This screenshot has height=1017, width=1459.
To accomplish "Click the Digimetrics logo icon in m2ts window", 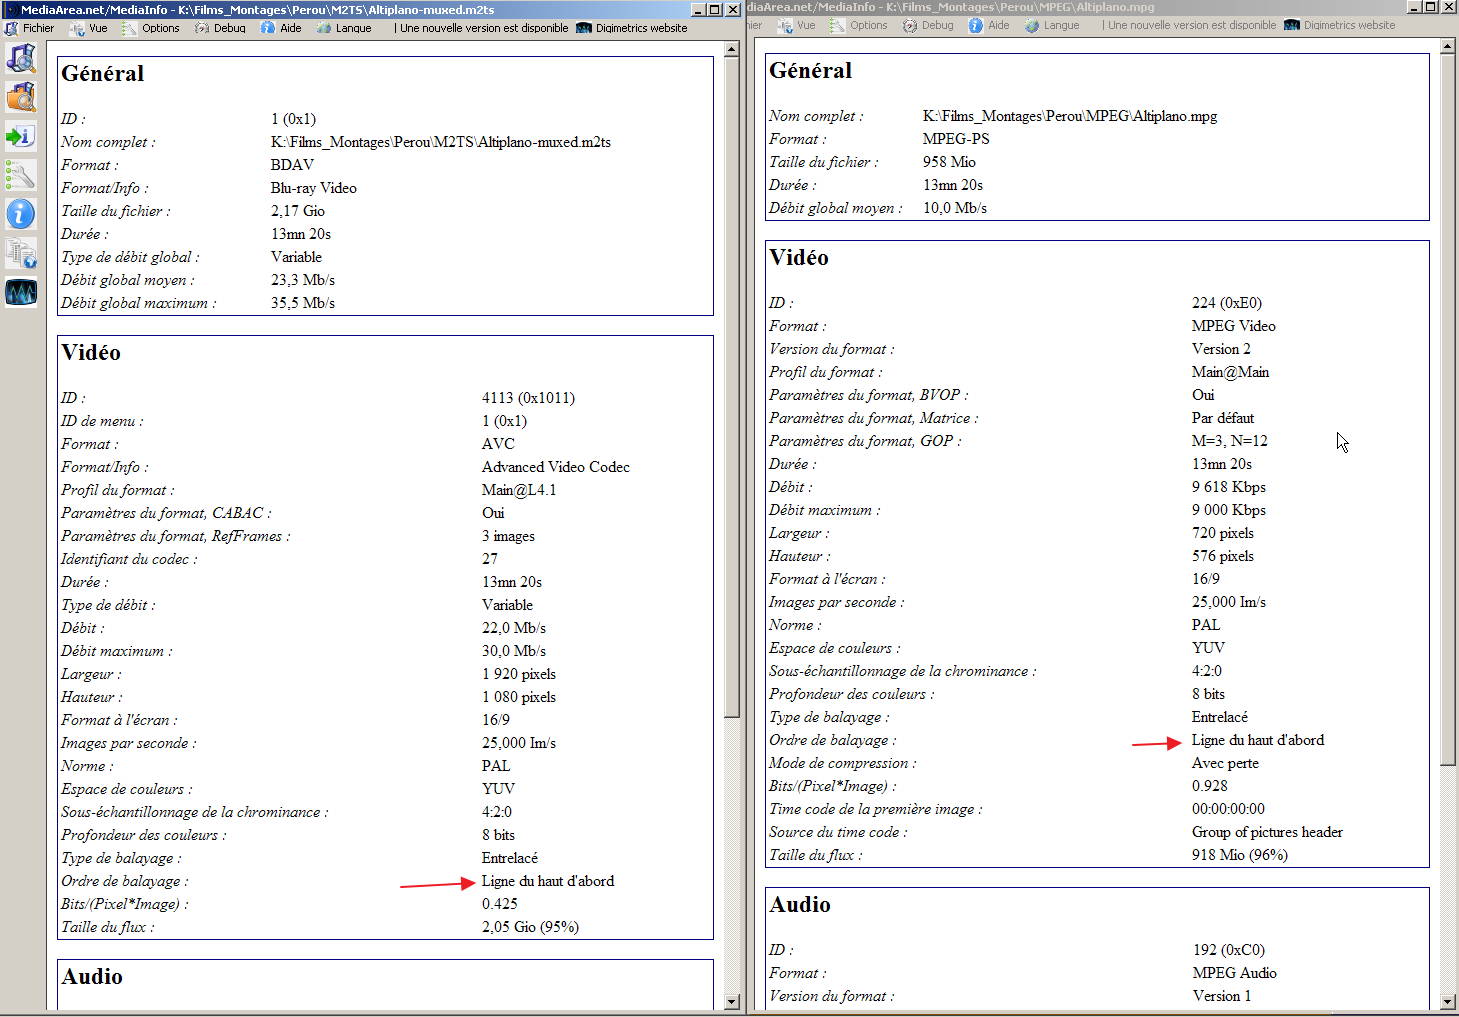I will click(x=584, y=28).
